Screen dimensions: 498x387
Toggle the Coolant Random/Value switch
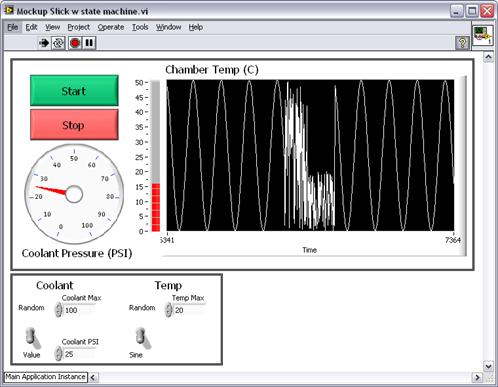point(33,338)
